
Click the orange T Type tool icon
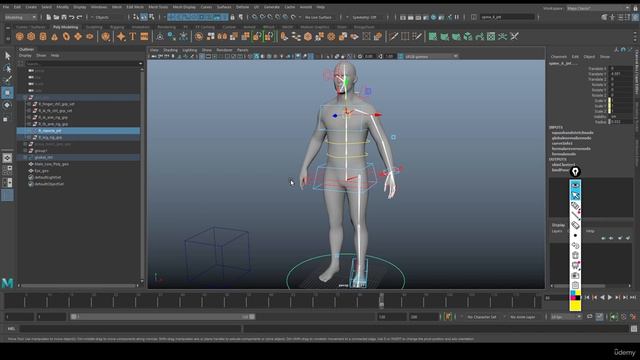133,37
